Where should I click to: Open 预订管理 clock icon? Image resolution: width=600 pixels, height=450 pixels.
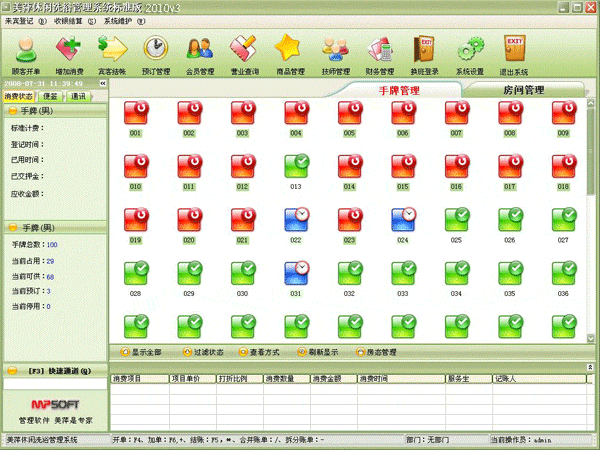[x=156, y=54]
